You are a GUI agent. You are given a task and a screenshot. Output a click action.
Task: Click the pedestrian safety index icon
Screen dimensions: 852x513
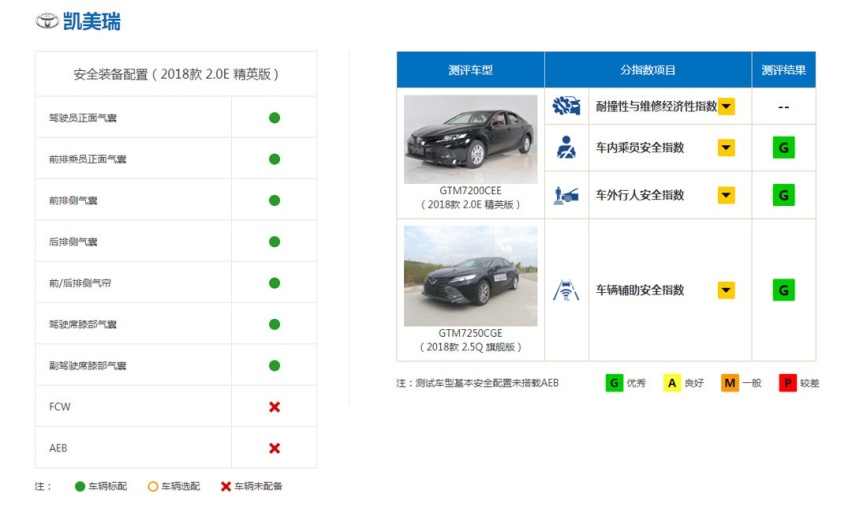566,195
